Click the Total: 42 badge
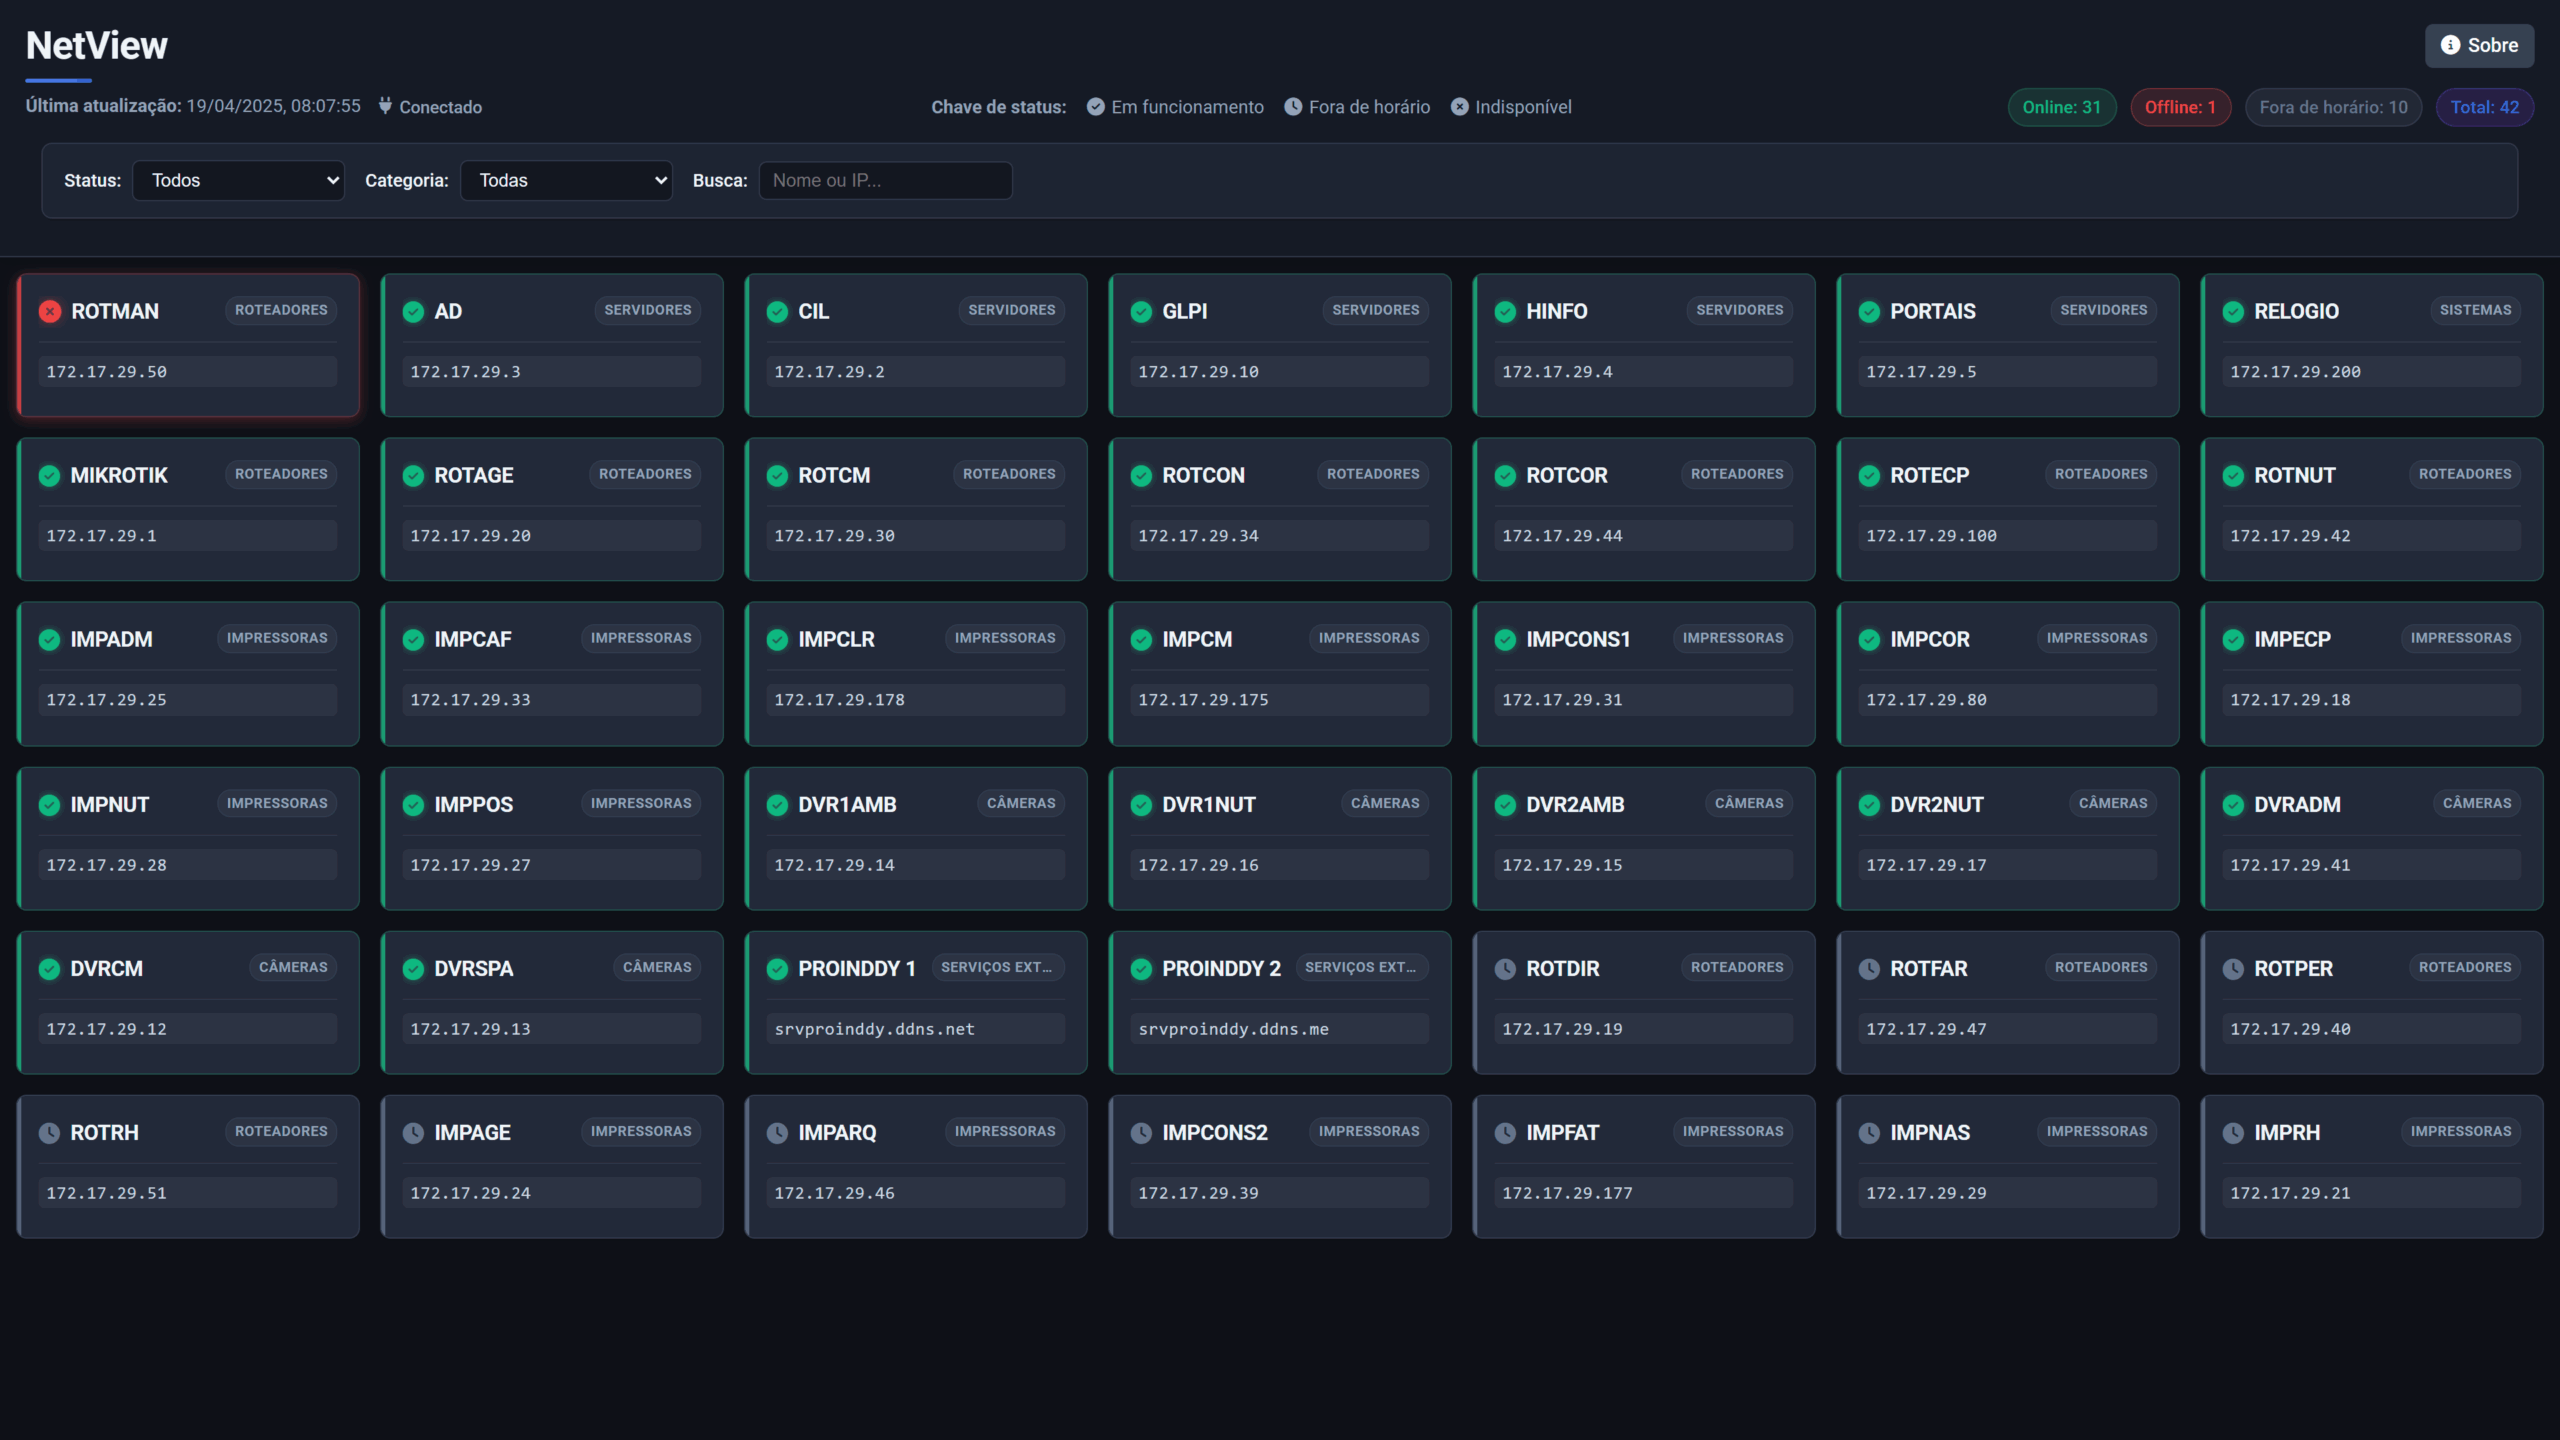Image resolution: width=2560 pixels, height=1440 pixels. 2484,107
